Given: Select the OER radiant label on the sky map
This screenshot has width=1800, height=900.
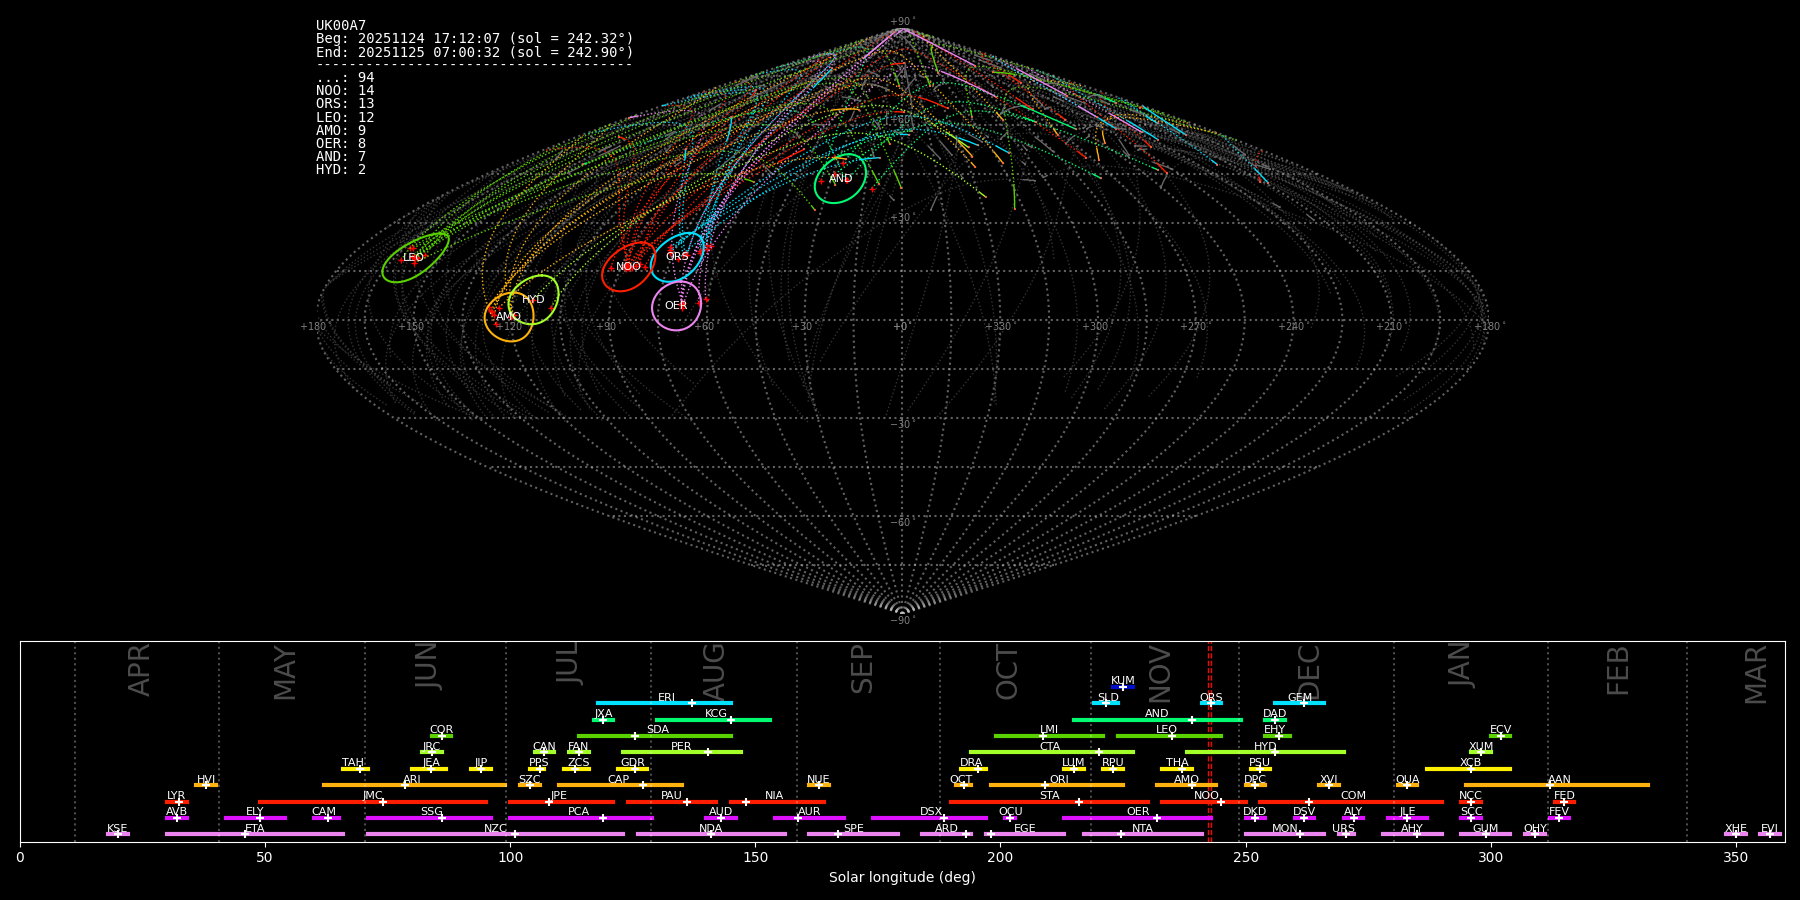Looking at the screenshot, I should pyautogui.click(x=676, y=306).
